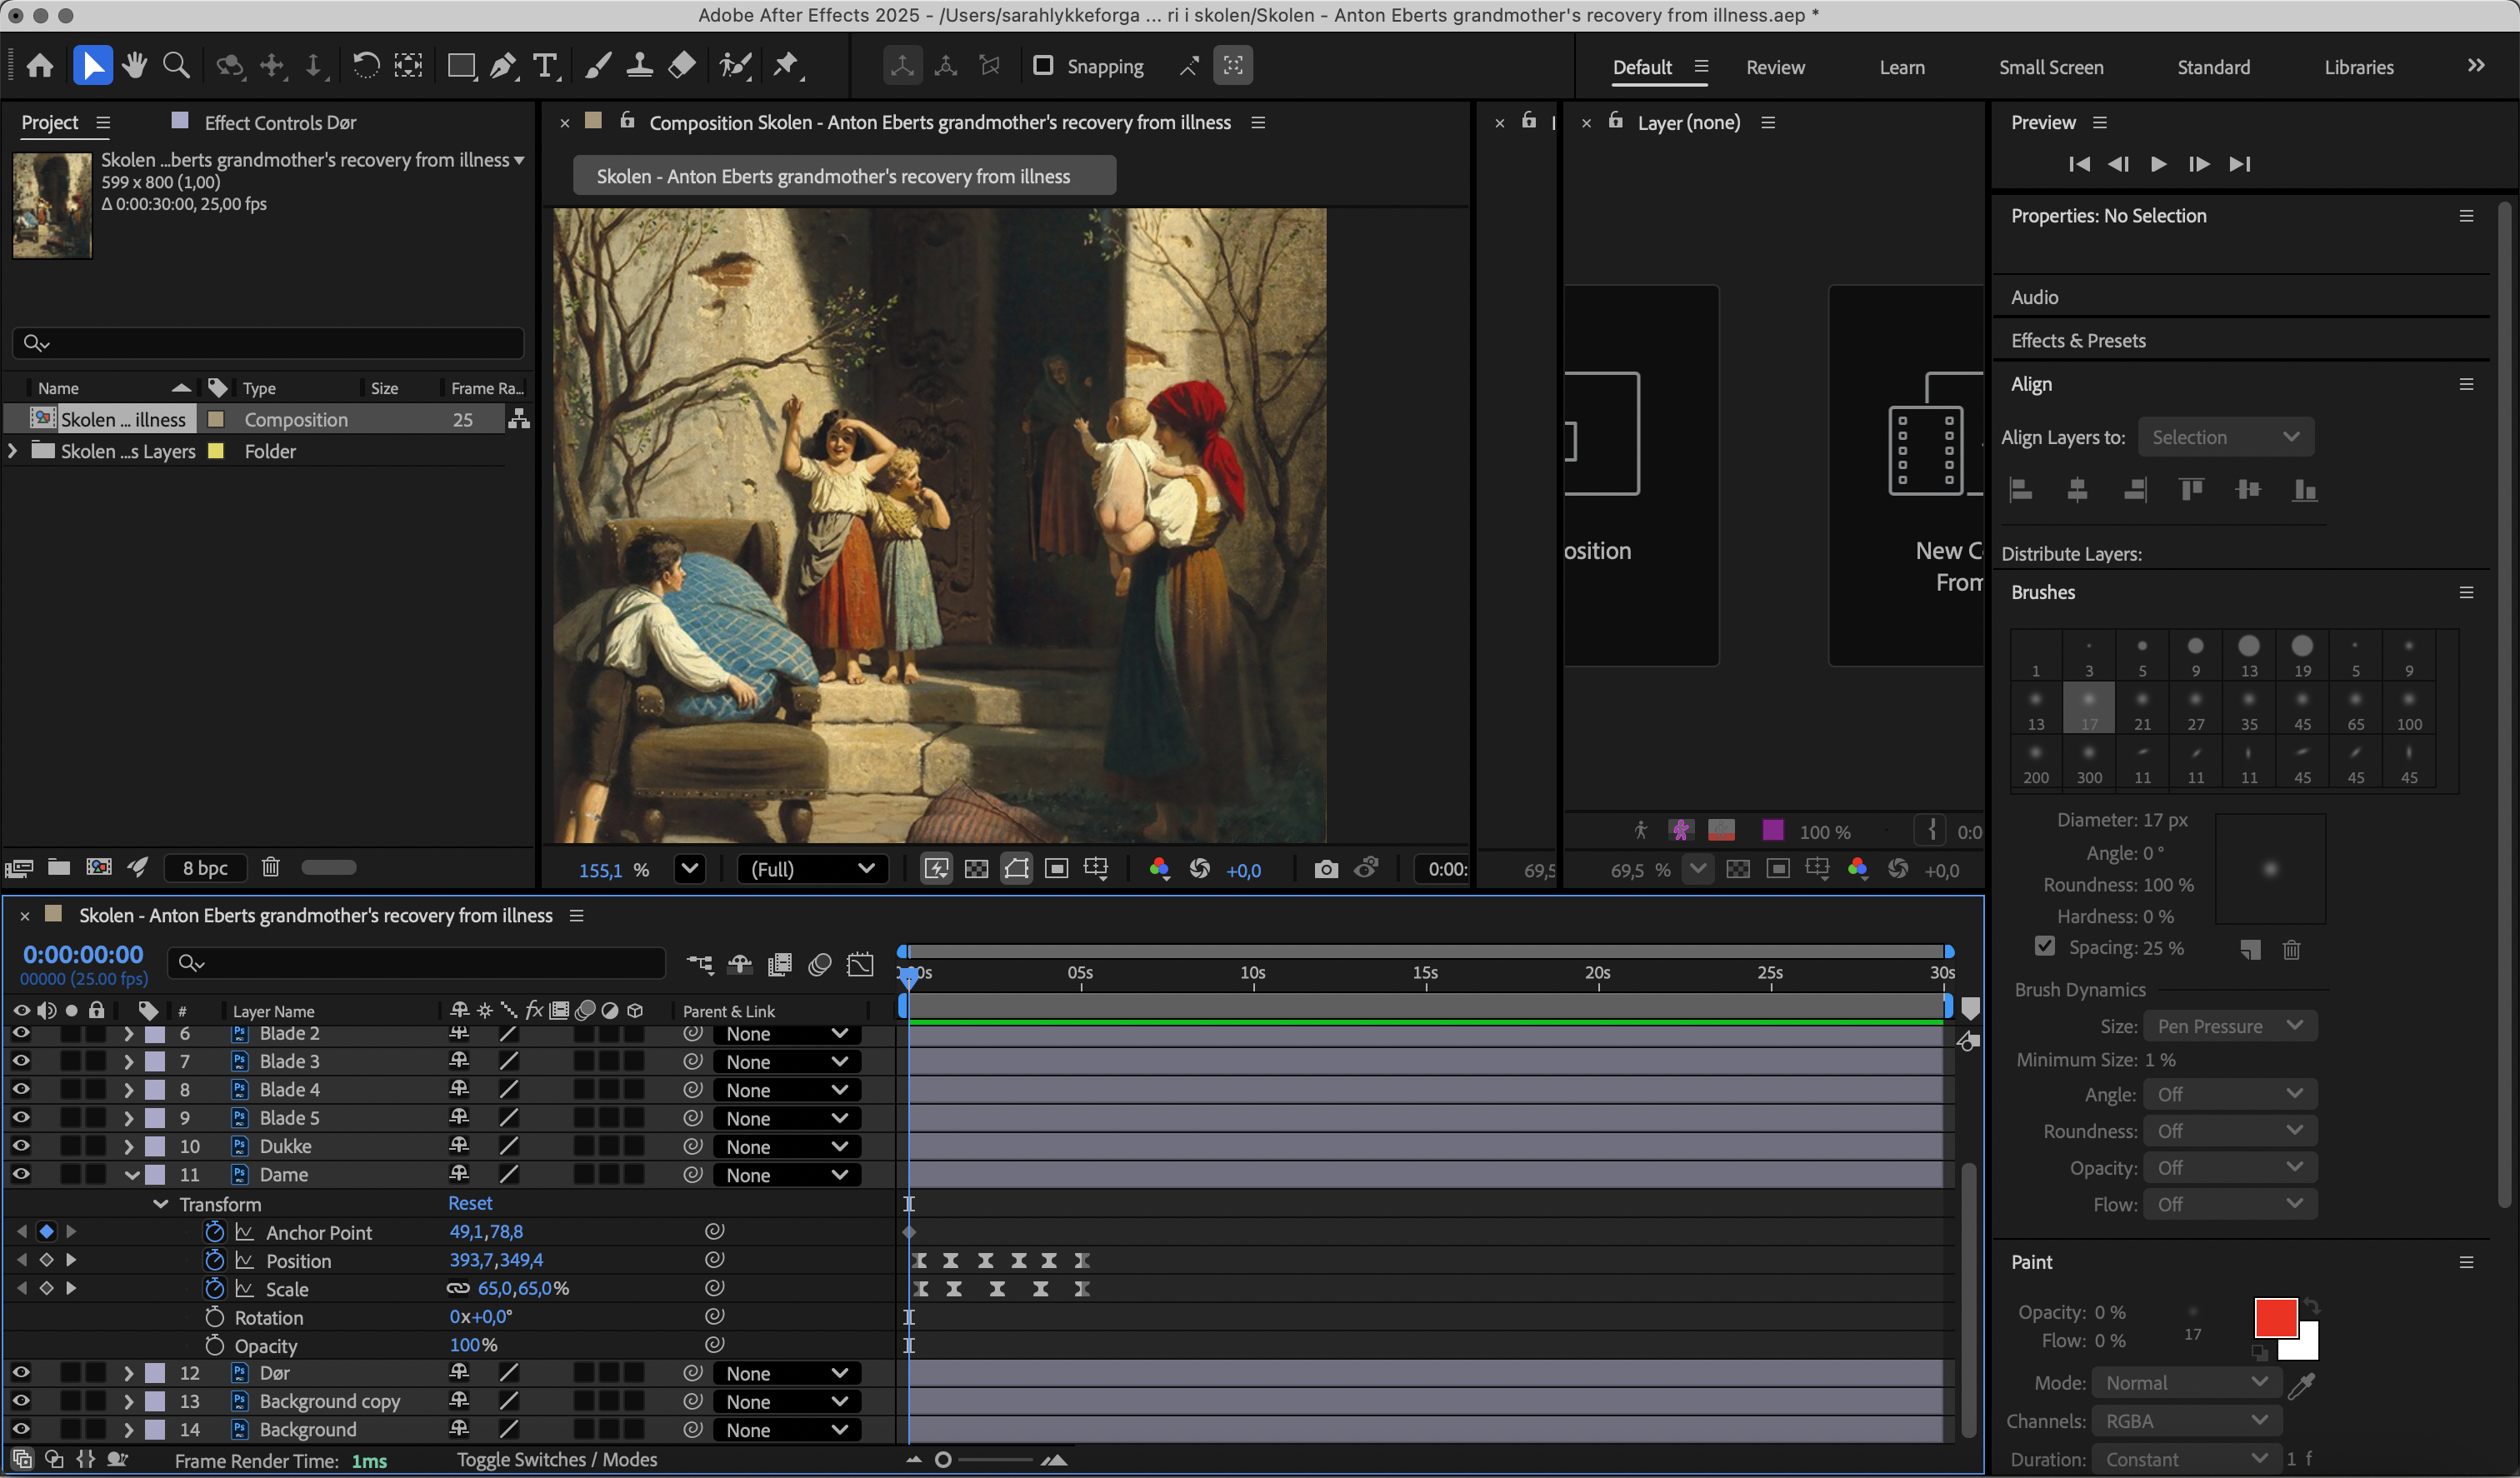Jump to the first frame in Preview

coord(2078,164)
